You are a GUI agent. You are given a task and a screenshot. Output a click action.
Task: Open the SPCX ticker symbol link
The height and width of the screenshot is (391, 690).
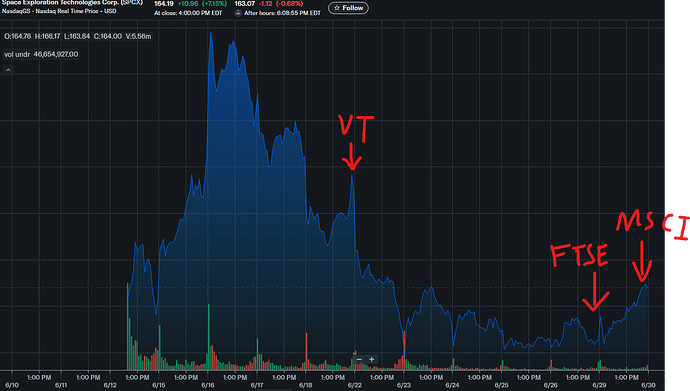132,3
